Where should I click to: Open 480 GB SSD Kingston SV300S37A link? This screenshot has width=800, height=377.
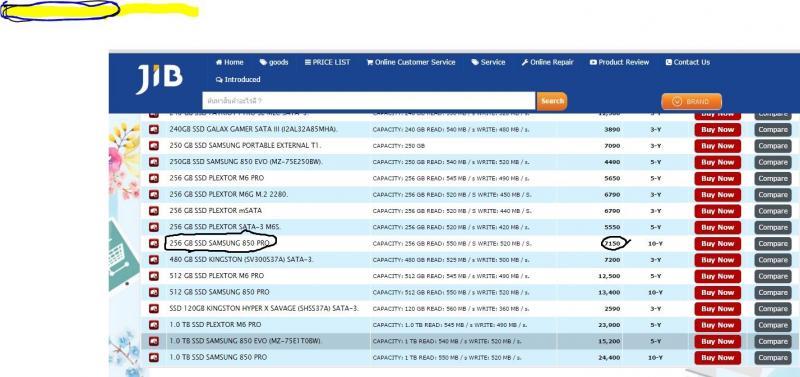pyautogui.click(x=241, y=260)
